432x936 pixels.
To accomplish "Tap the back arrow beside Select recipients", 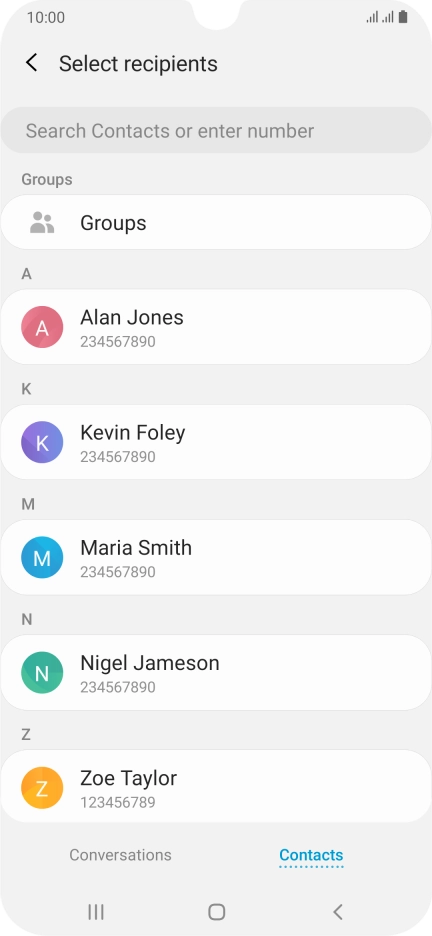I will pyautogui.click(x=32, y=63).
